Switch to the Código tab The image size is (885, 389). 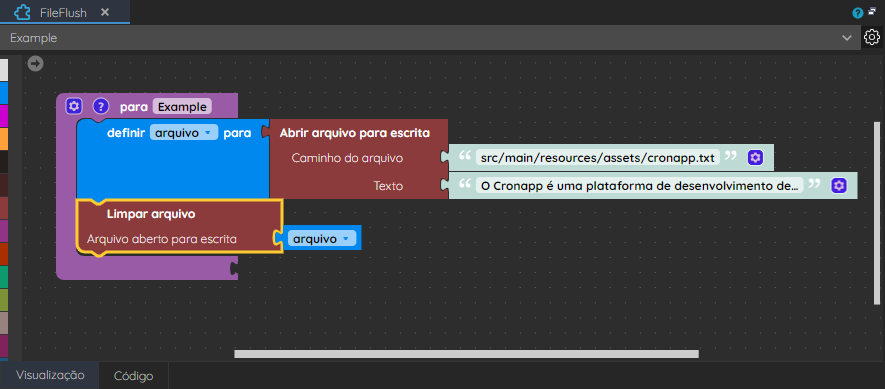[133, 376]
